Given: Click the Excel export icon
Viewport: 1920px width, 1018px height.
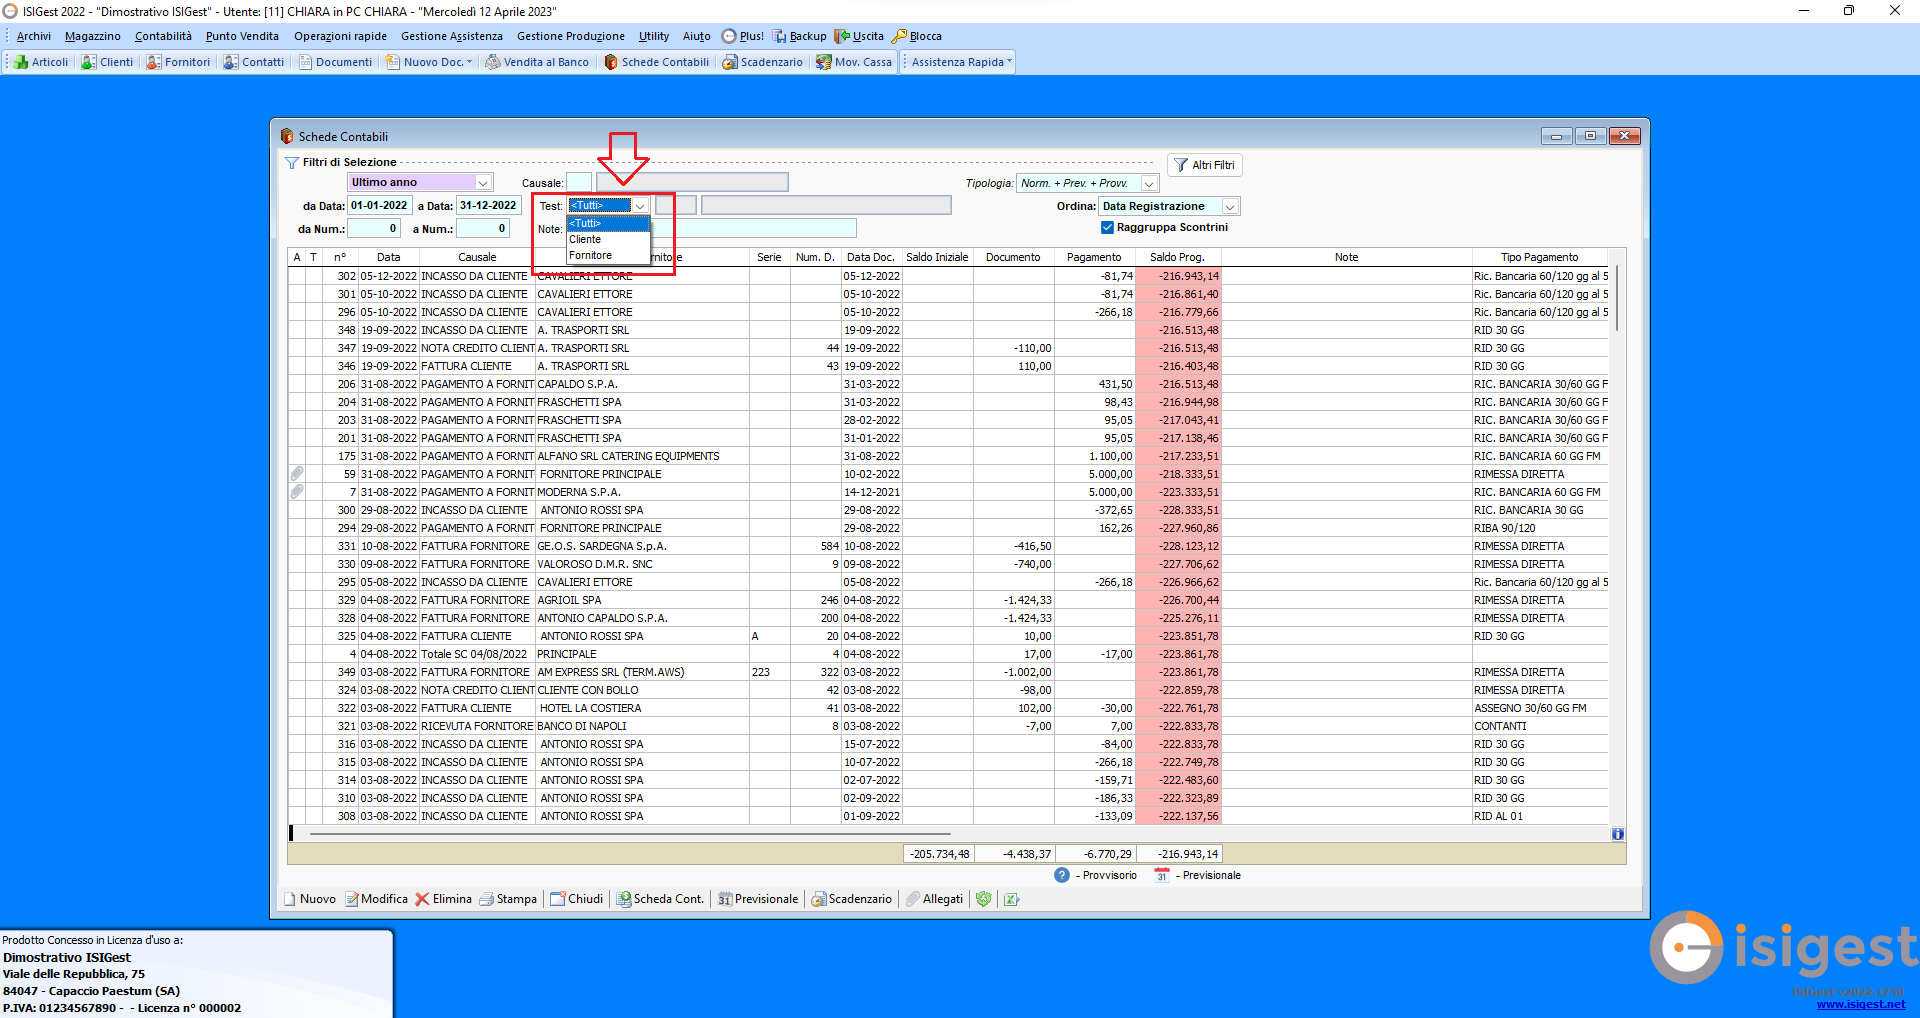Looking at the screenshot, I should (x=1012, y=899).
